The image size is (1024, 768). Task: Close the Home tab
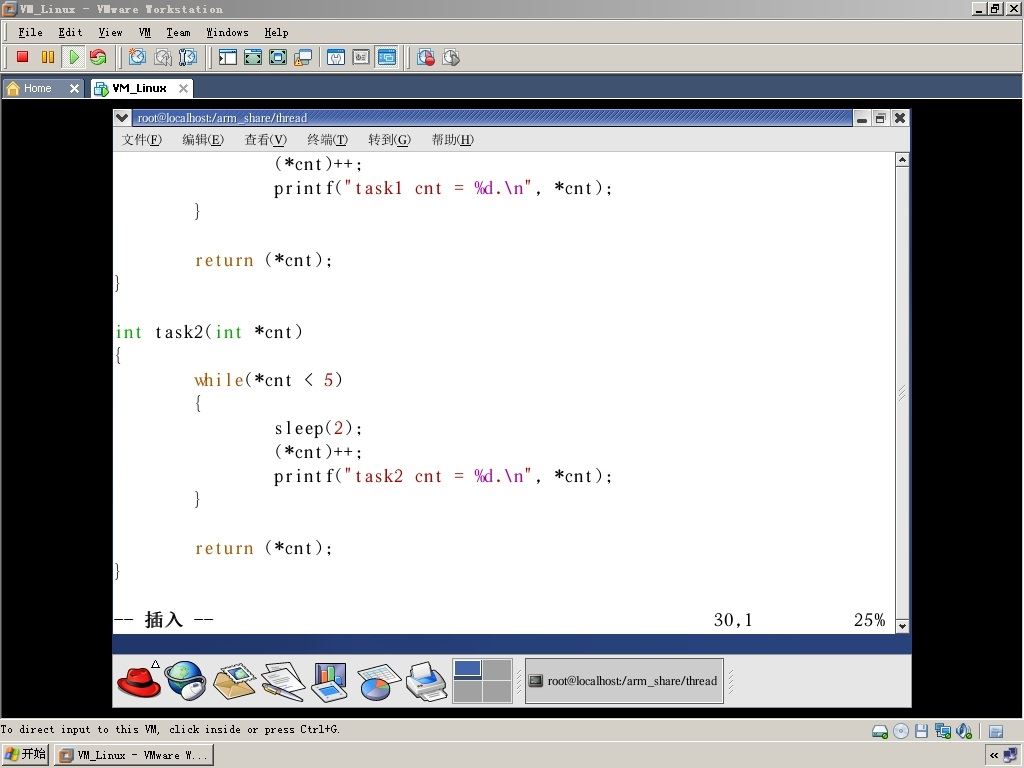click(74, 88)
